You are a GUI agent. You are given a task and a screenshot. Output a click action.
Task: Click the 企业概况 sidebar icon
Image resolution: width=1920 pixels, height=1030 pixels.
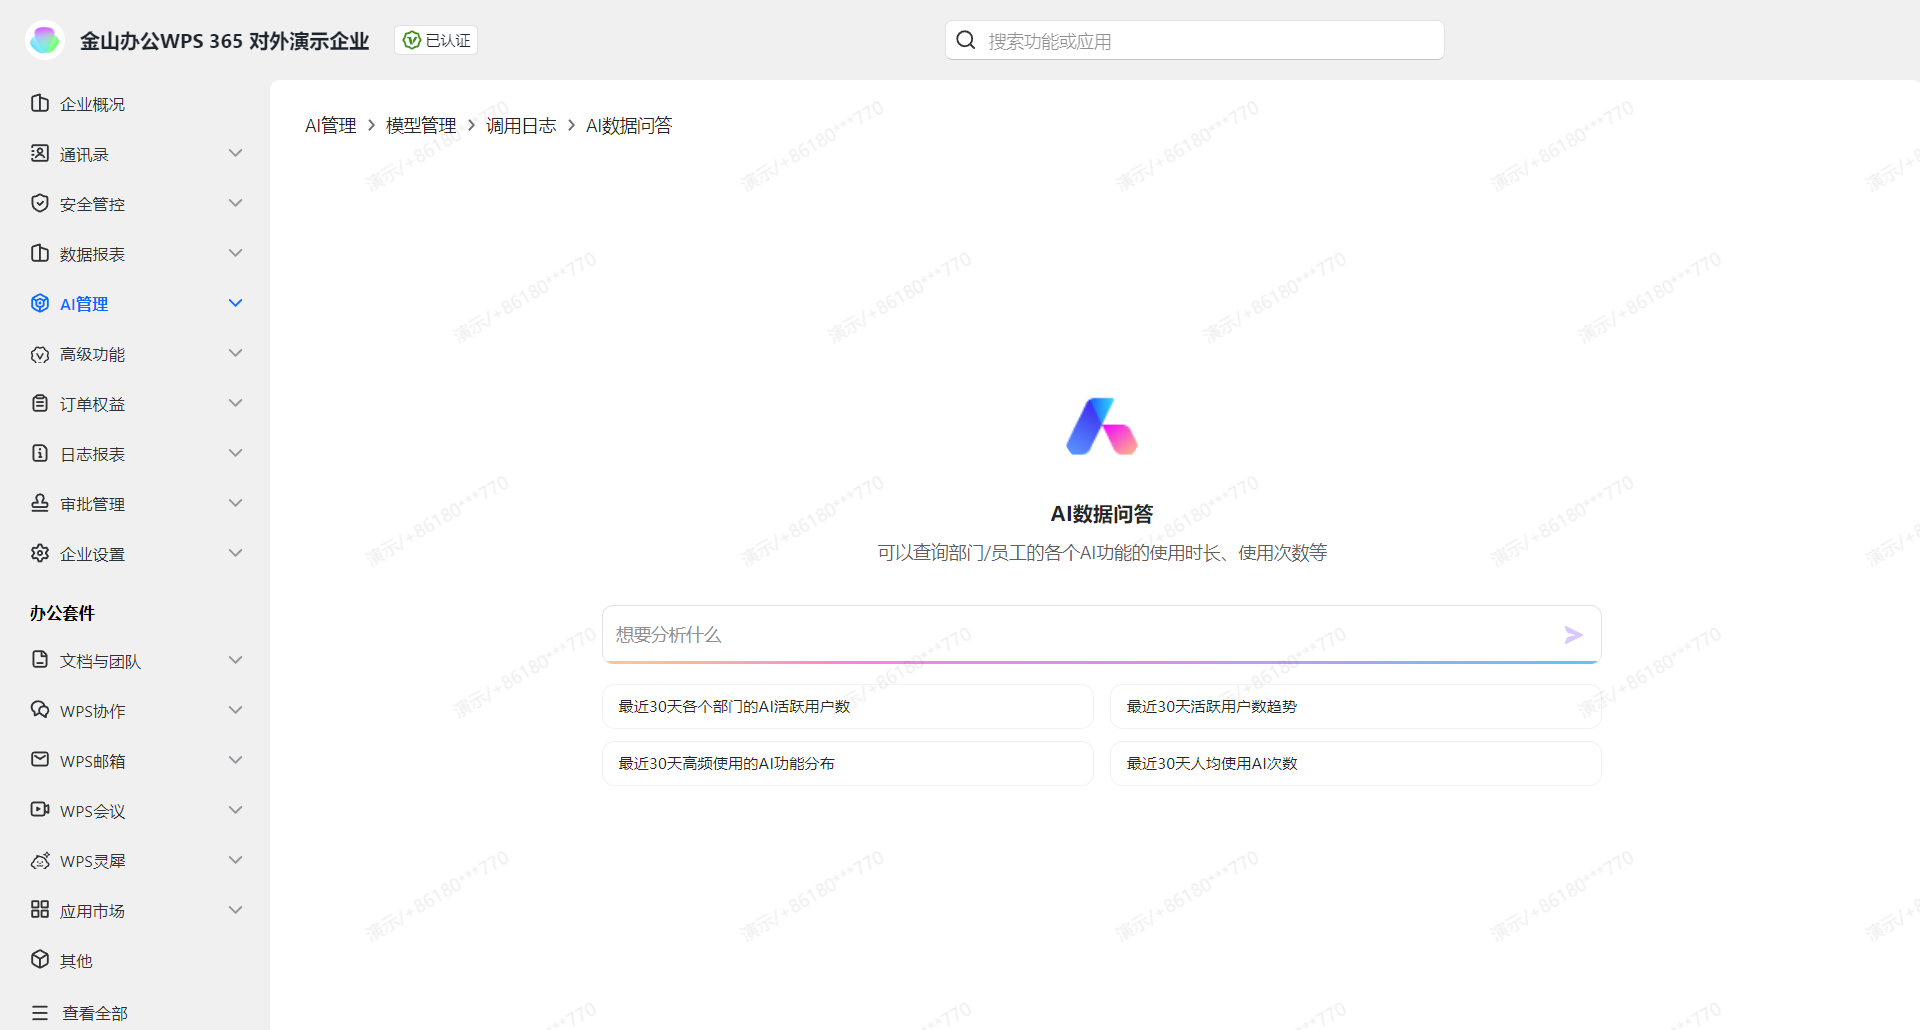[40, 103]
